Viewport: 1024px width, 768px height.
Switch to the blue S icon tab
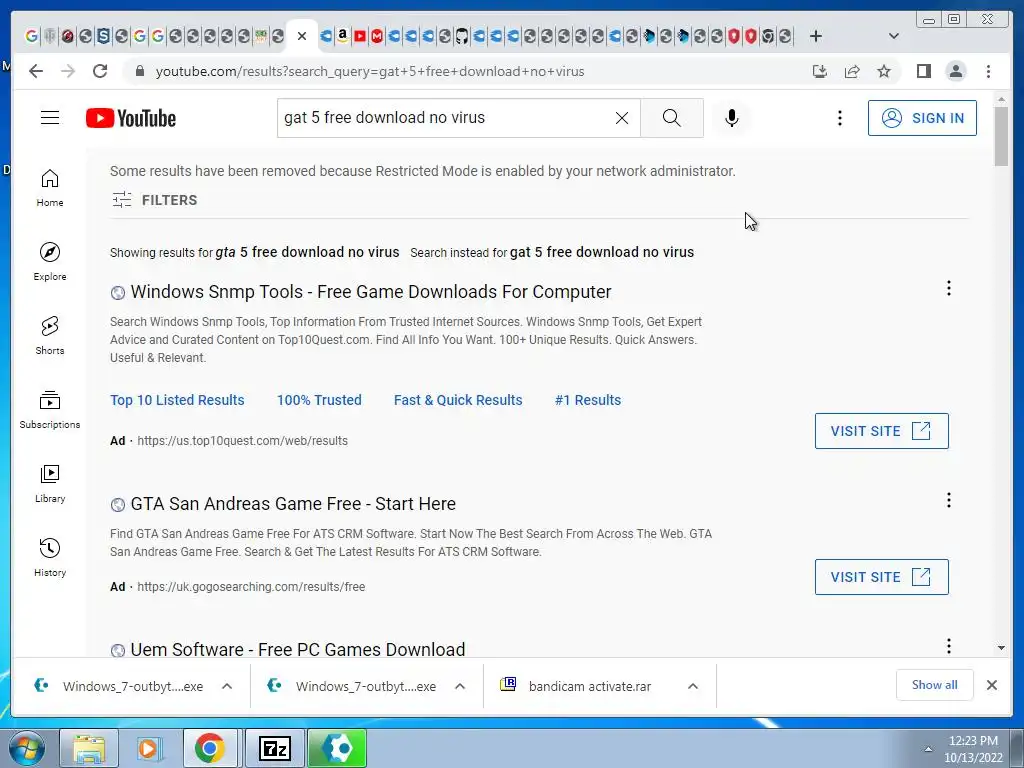click(103, 36)
